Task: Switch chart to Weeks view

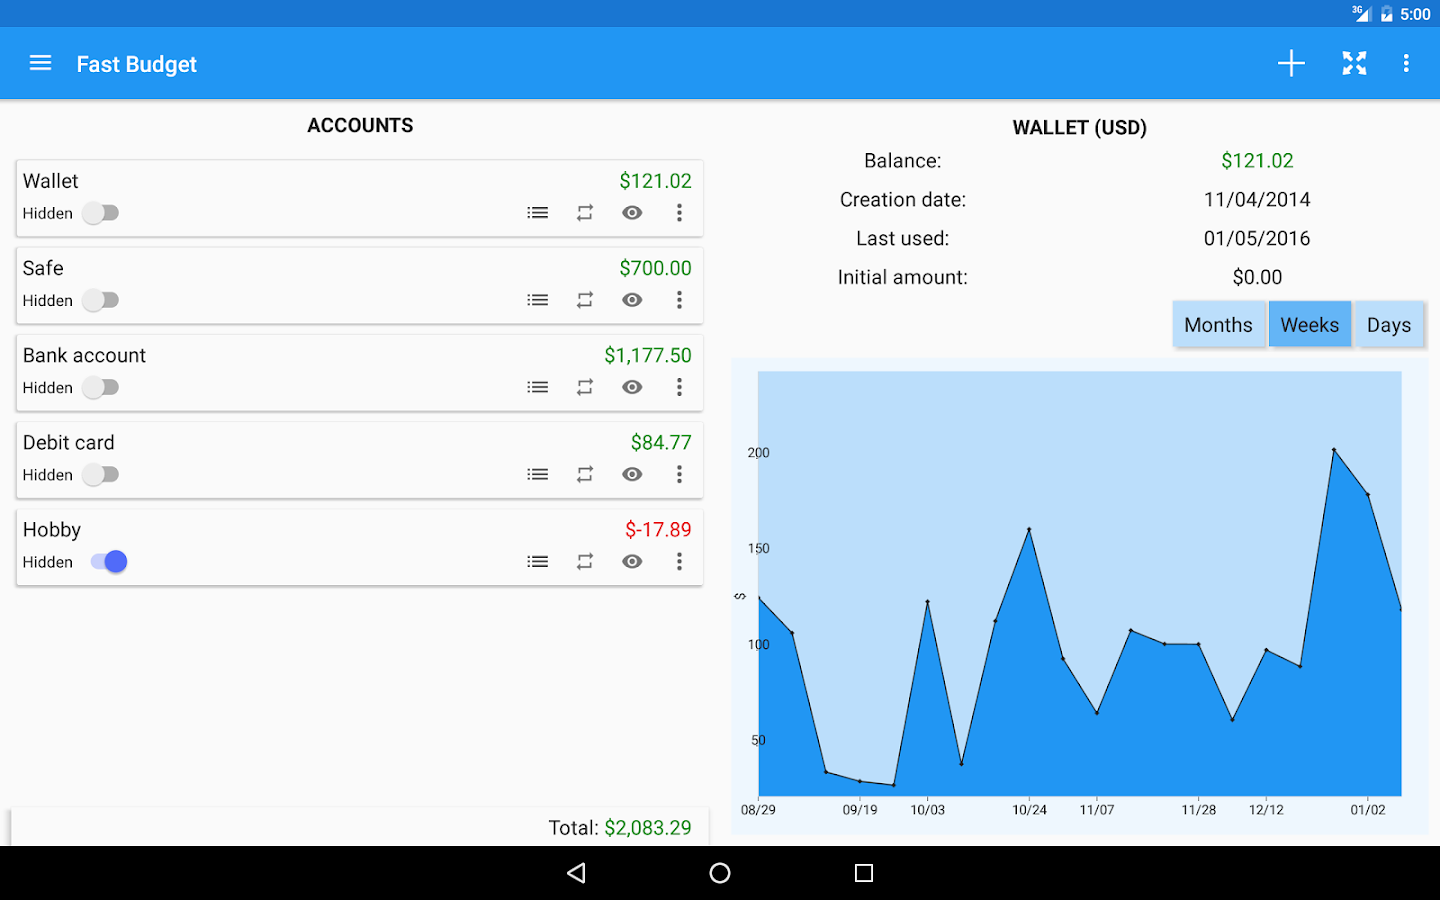Action: click(x=1310, y=325)
